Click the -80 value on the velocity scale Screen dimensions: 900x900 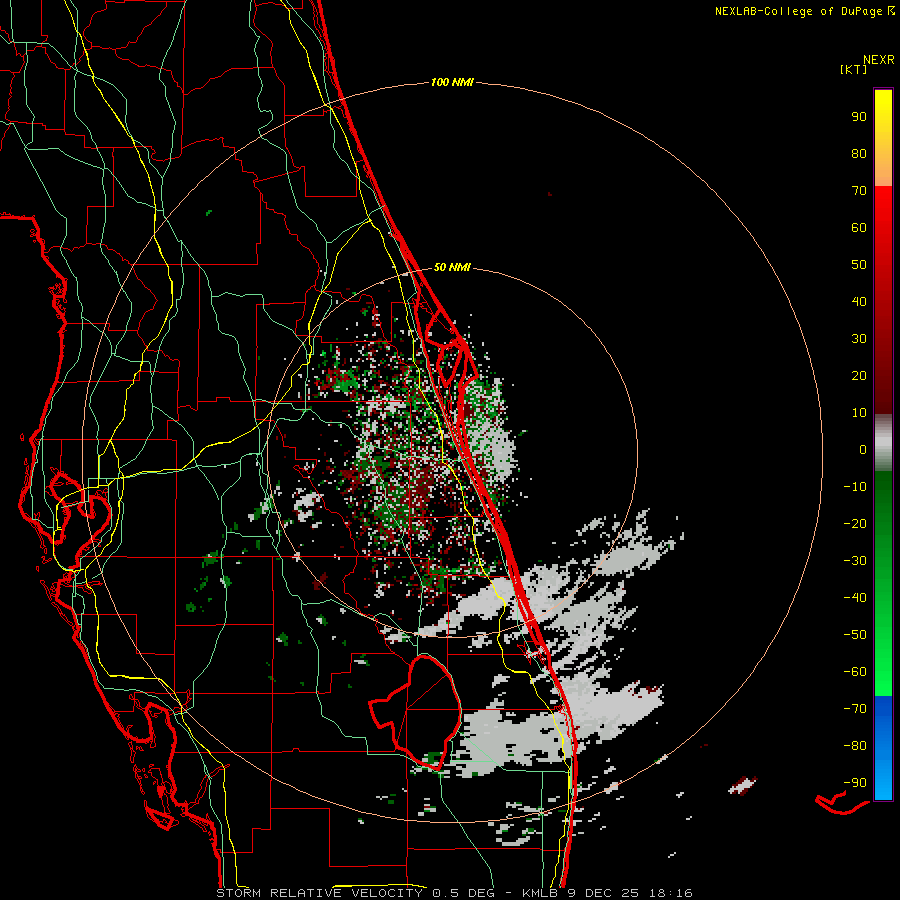tap(855, 746)
